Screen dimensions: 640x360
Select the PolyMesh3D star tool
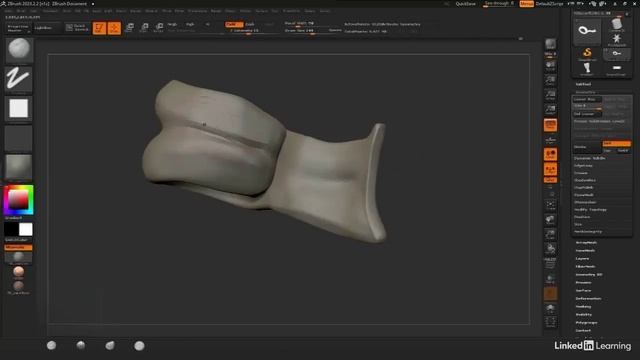[616, 40]
